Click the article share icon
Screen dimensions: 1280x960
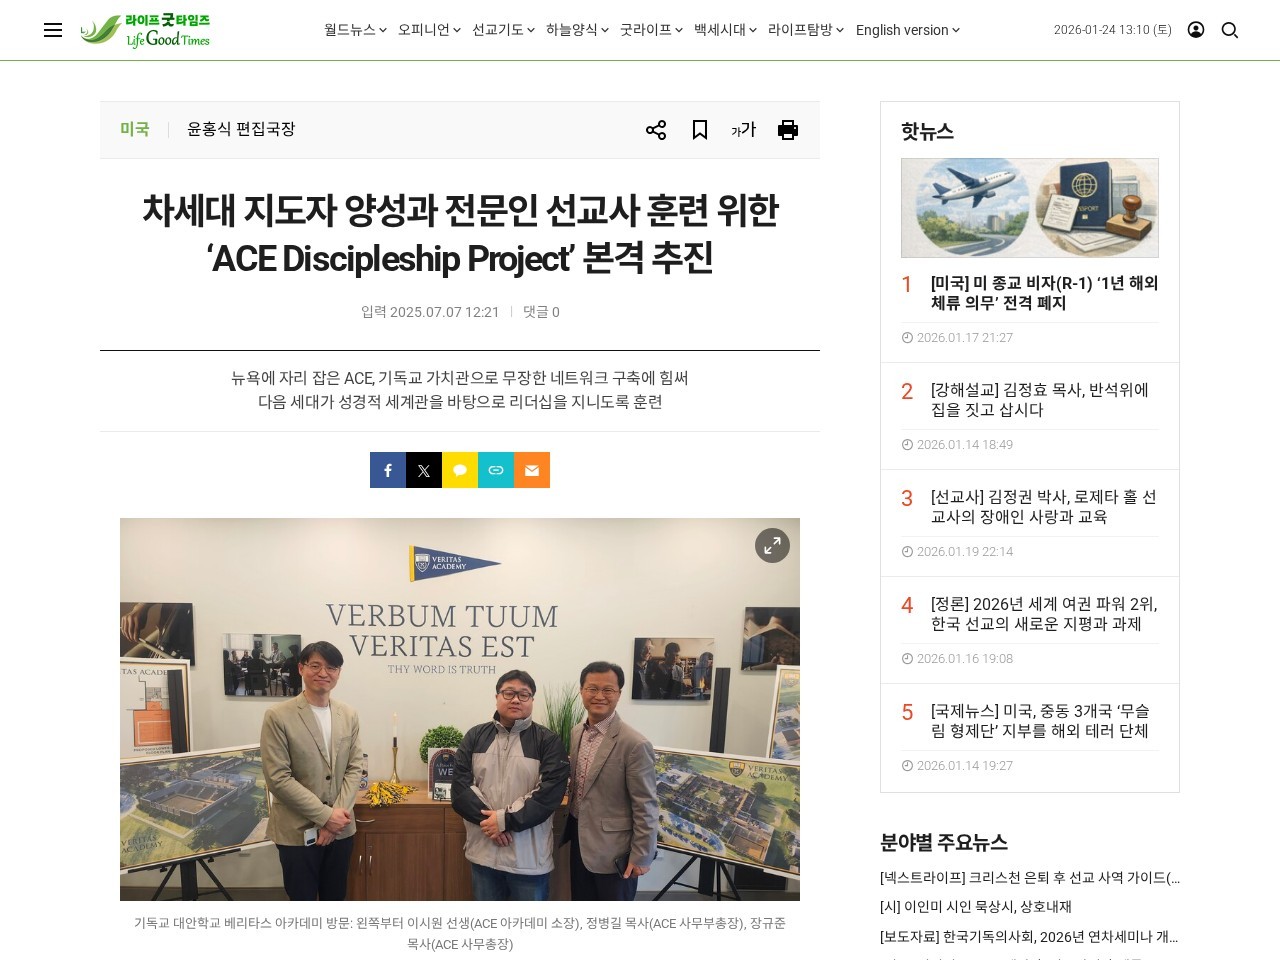(x=656, y=130)
